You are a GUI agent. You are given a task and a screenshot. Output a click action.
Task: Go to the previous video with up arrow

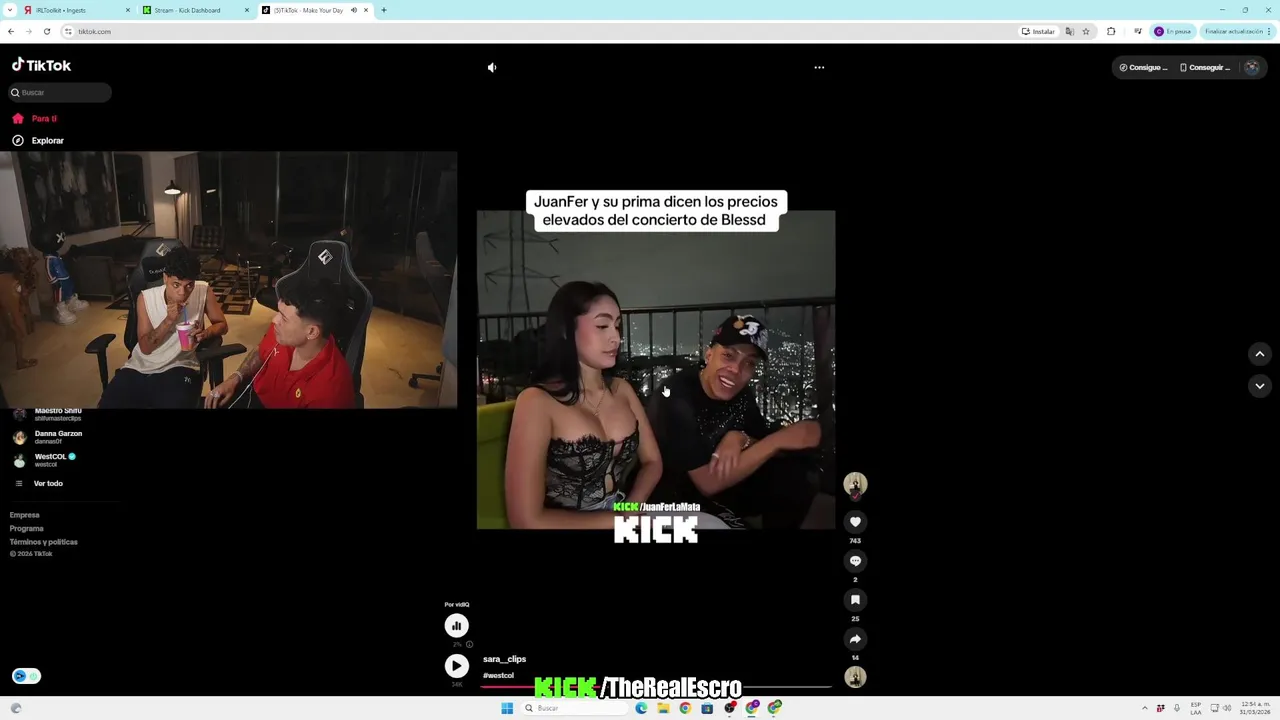[x=1260, y=354]
